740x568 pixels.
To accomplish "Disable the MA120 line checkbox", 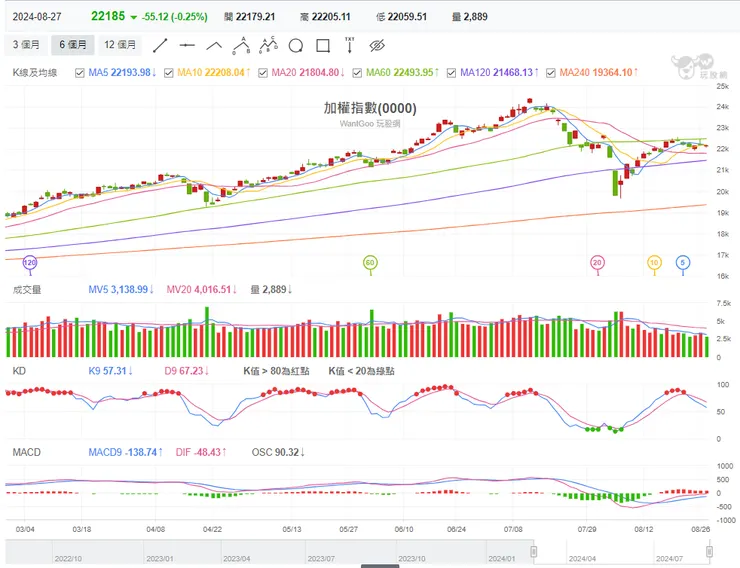I will 451,73.
